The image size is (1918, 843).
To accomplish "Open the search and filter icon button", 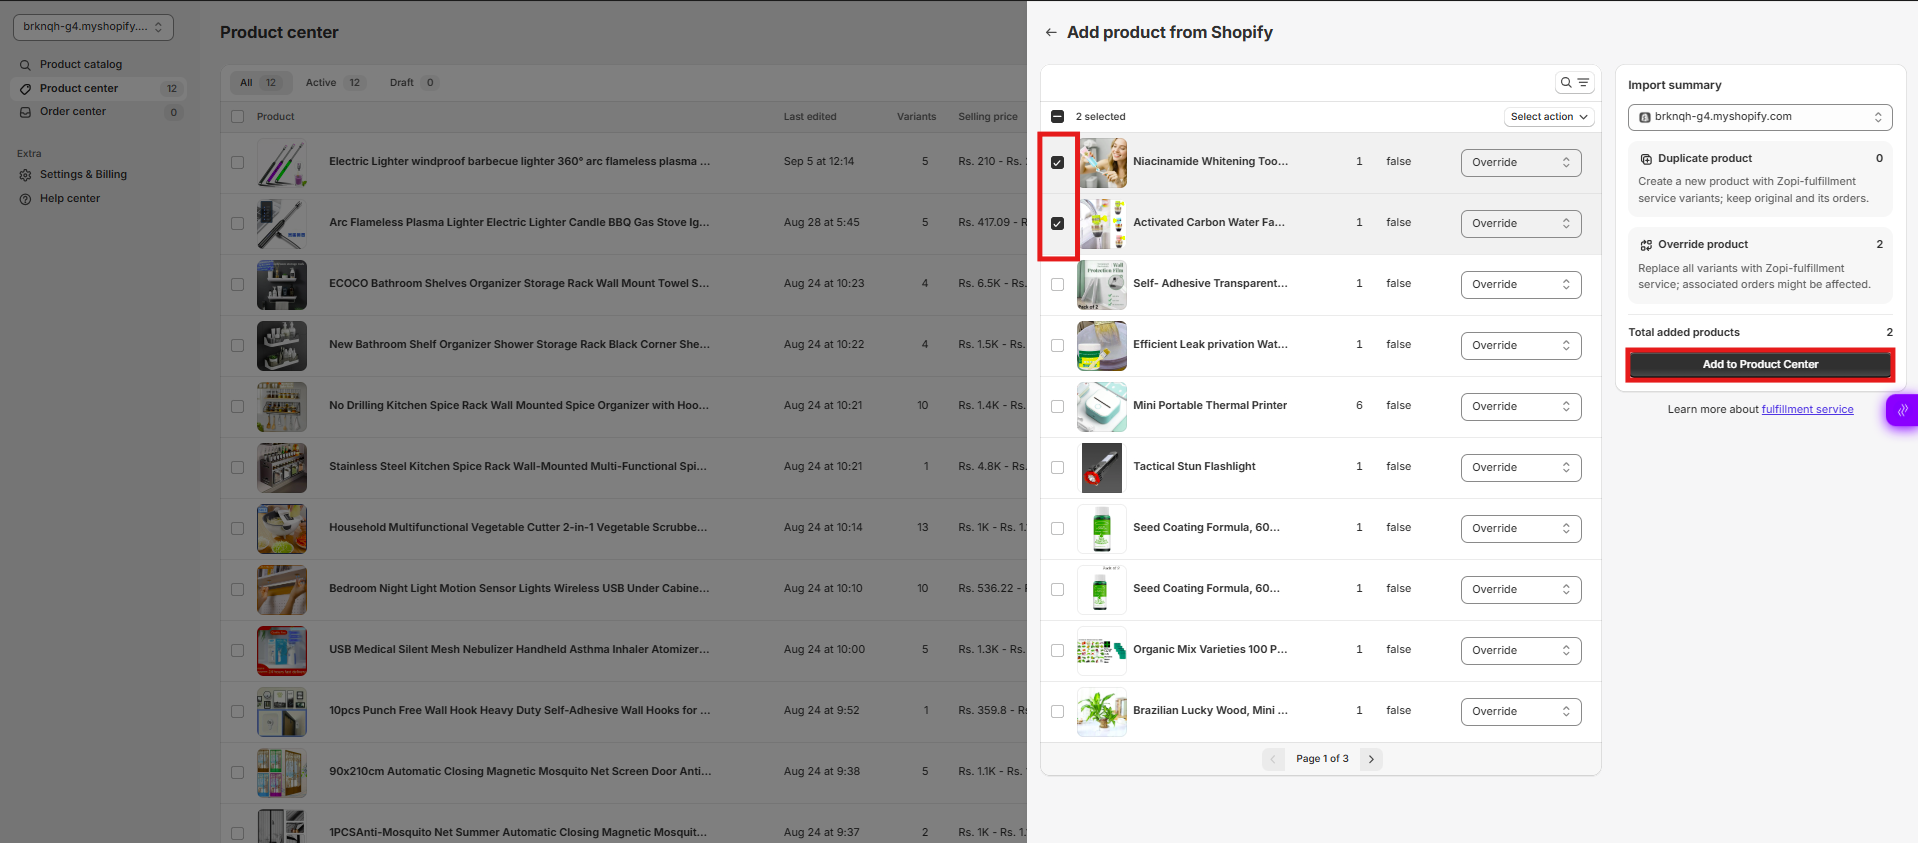I will (1574, 83).
